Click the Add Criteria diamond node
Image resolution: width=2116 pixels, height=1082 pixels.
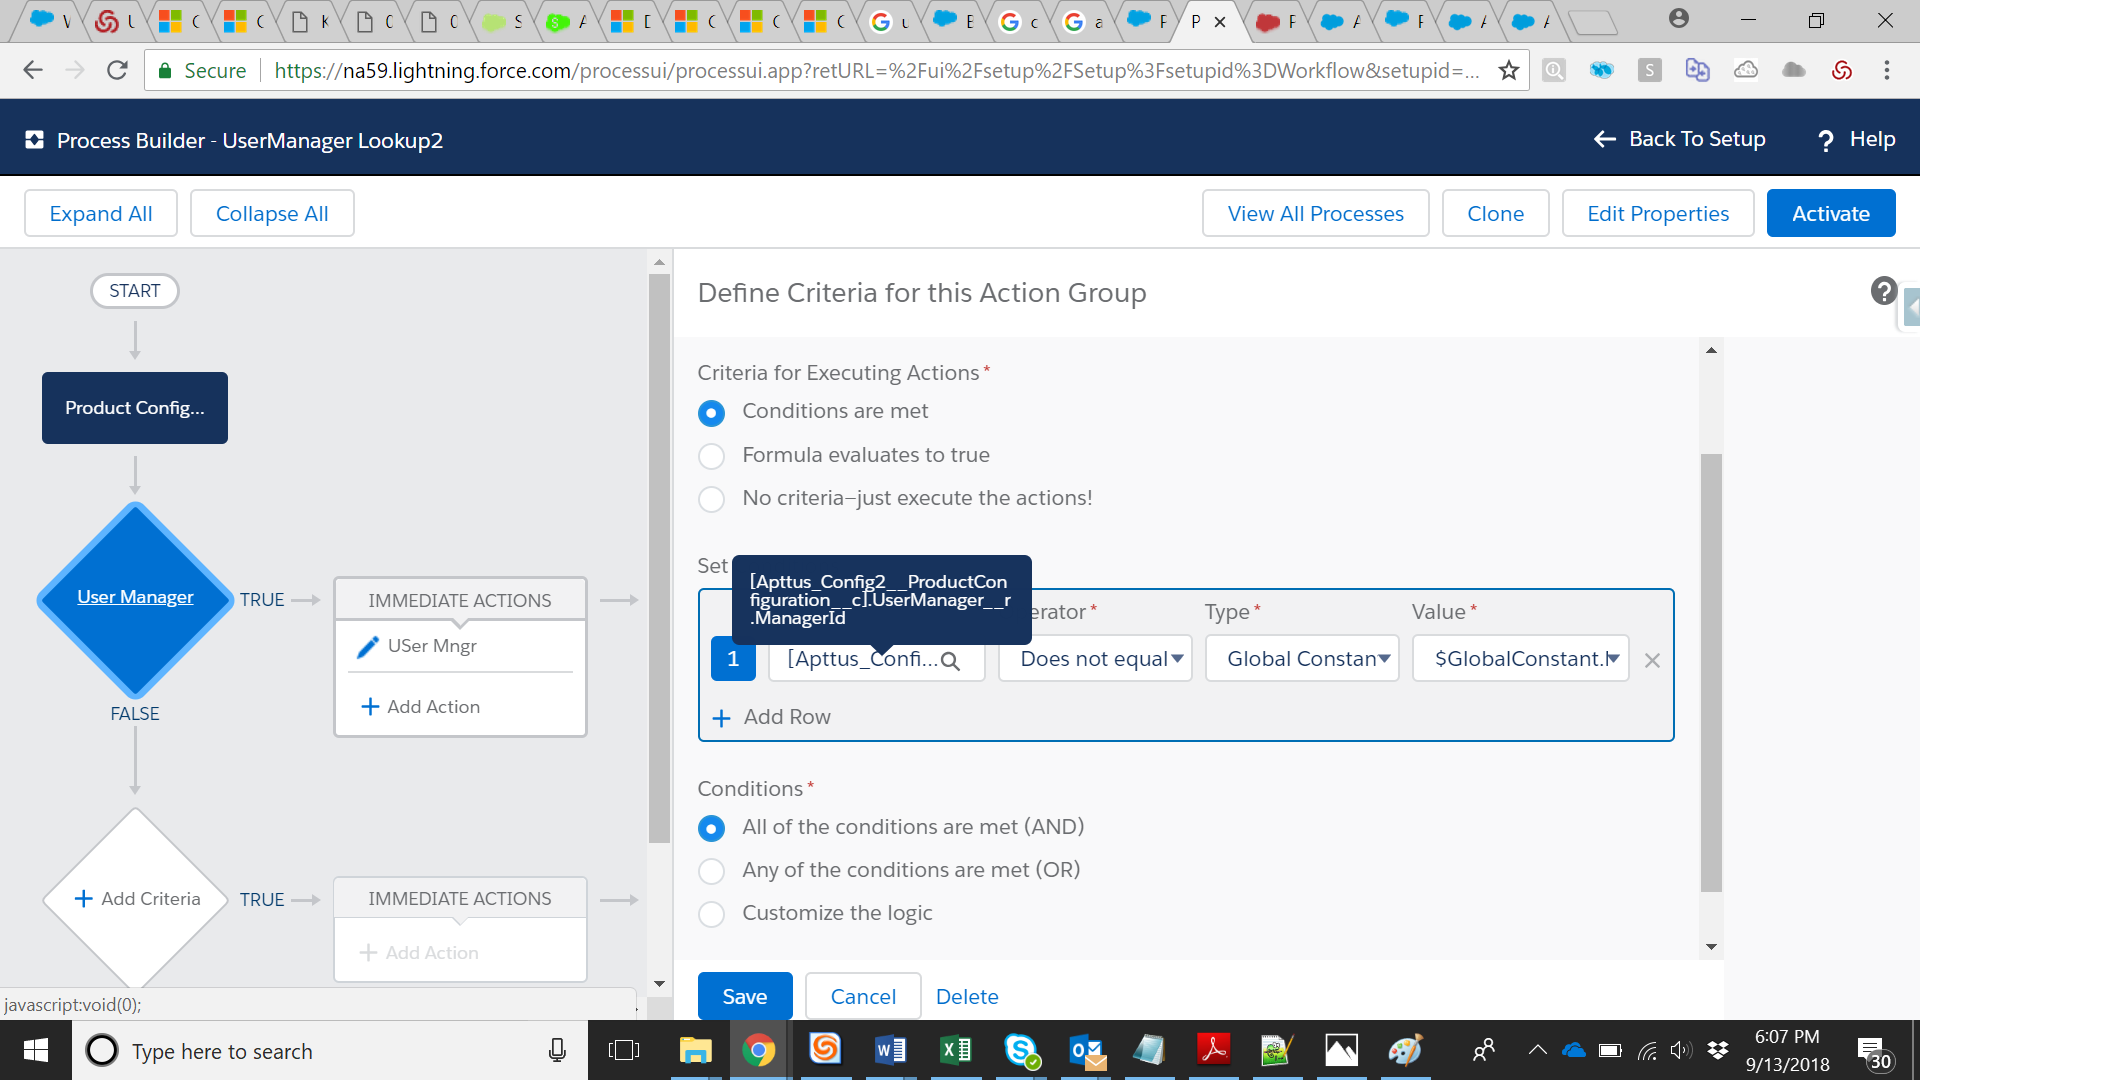[136, 899]
